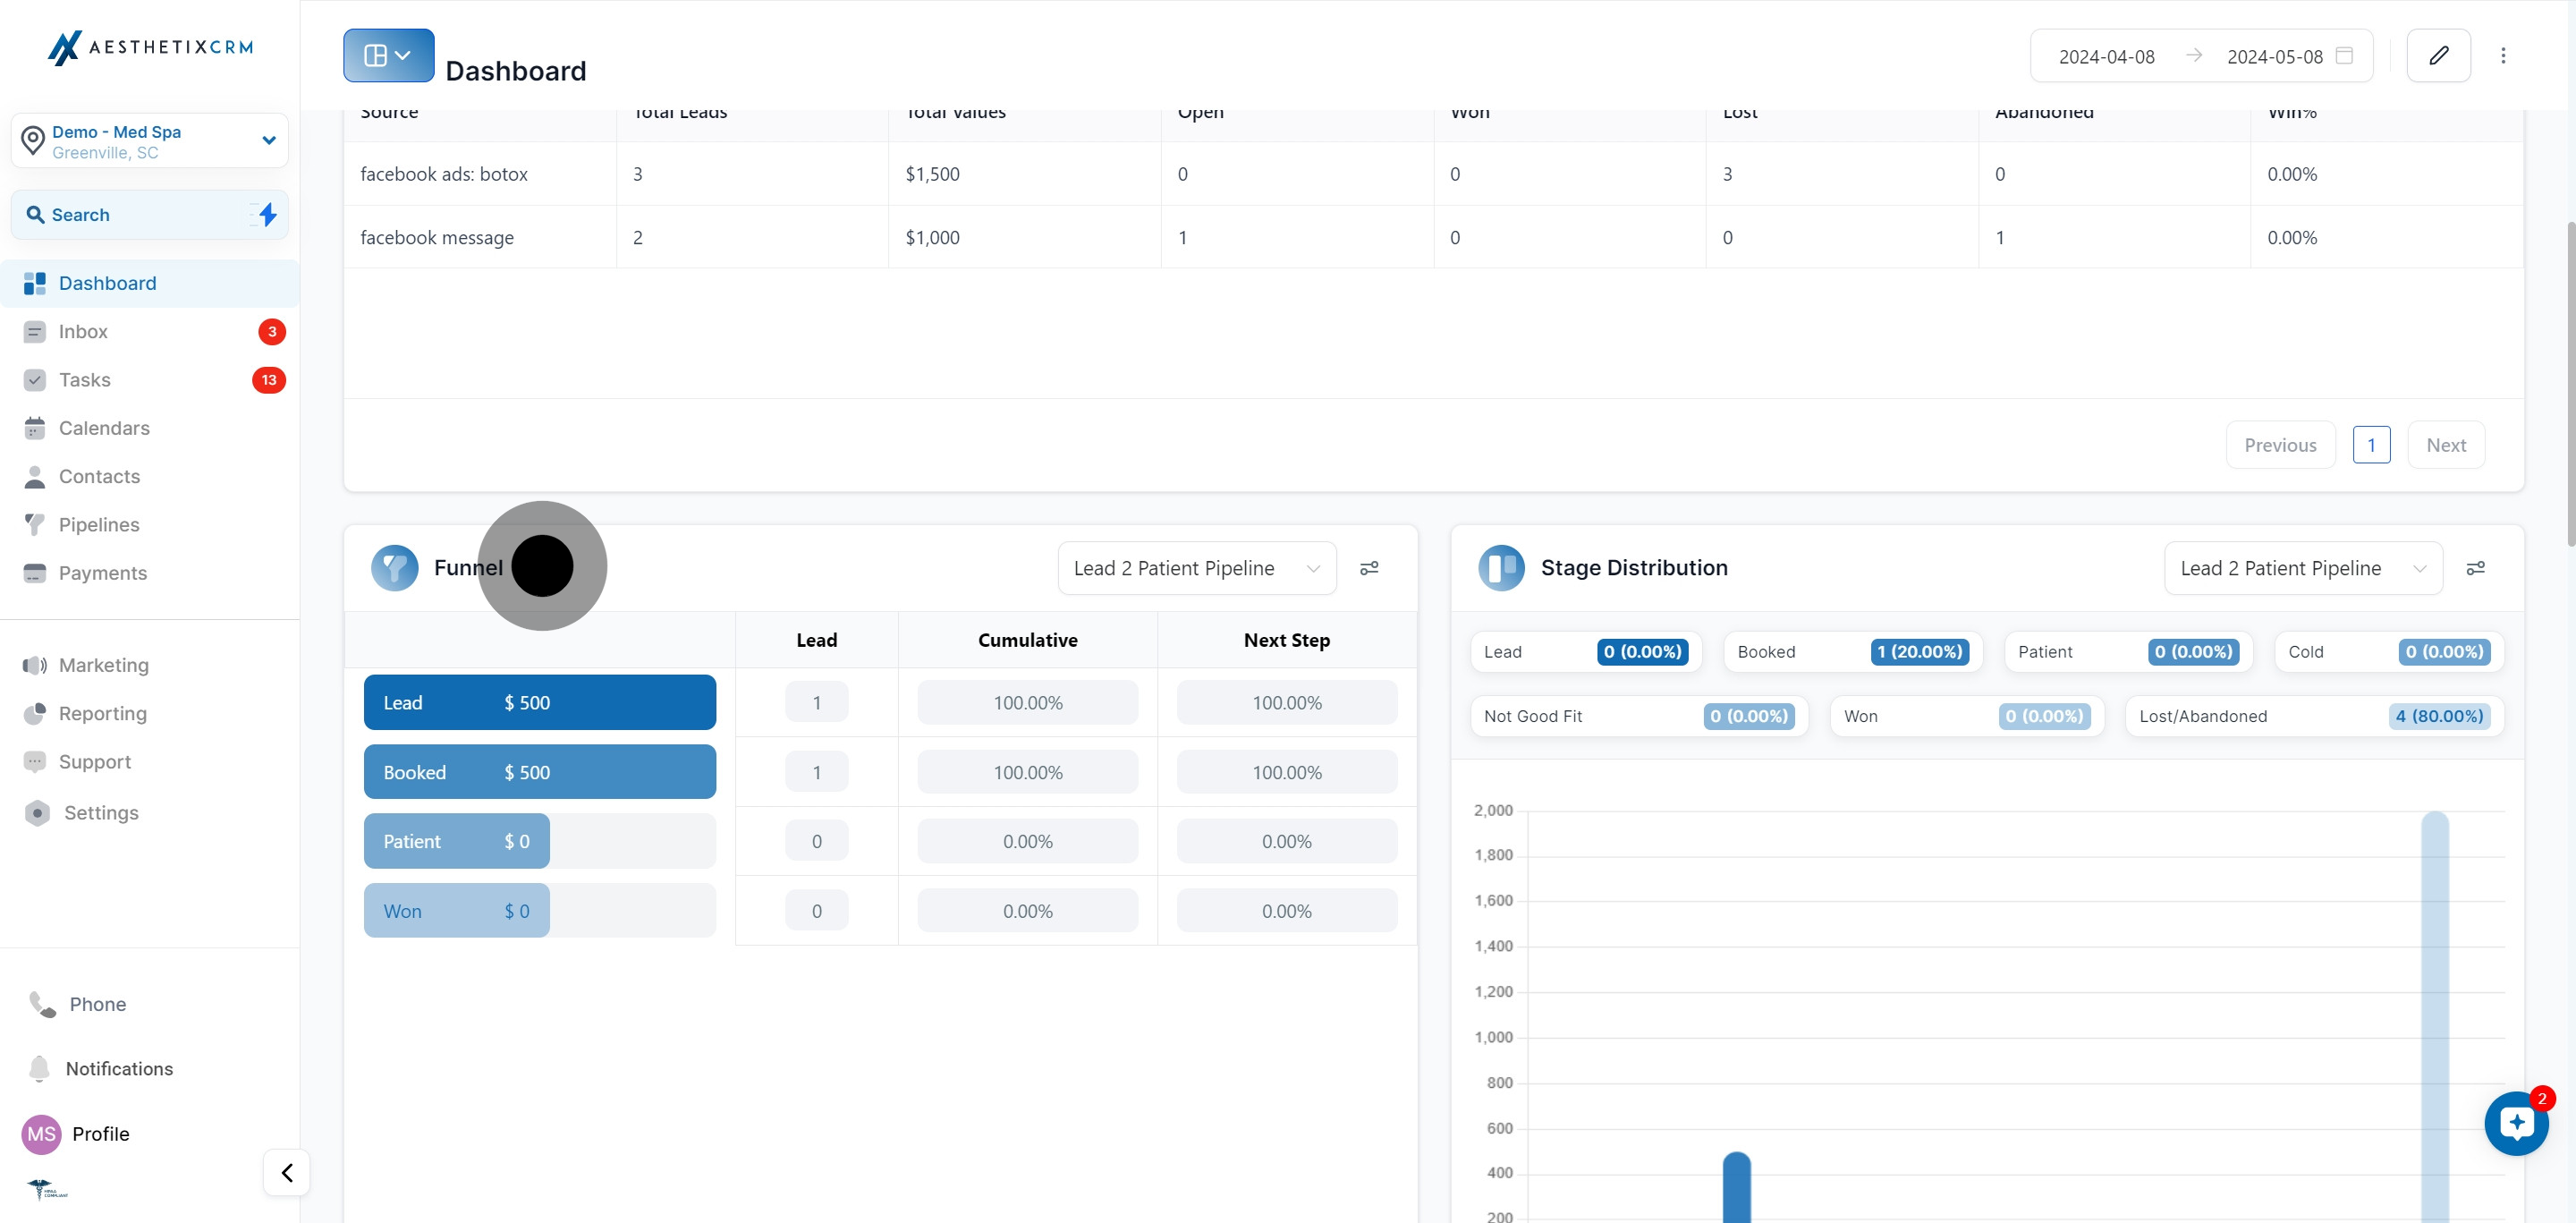Open the Pipelines menu item
Image resolution: width=2576 pixels, height=1223 pixels.
point(98,525)
